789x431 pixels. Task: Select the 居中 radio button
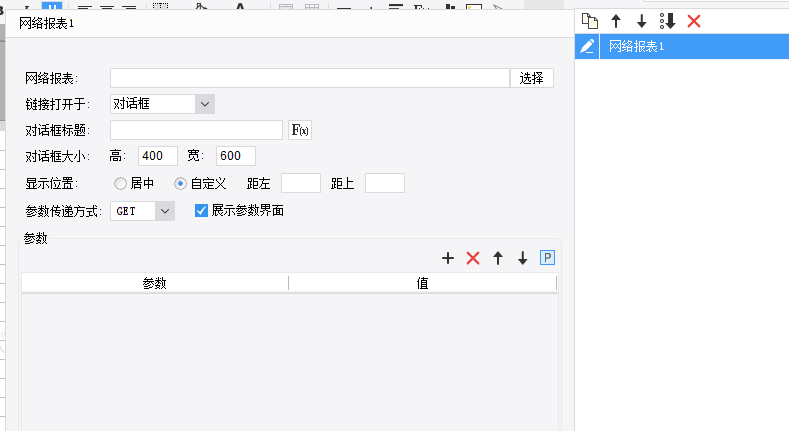pyautogui.click(x=120, y=184)
